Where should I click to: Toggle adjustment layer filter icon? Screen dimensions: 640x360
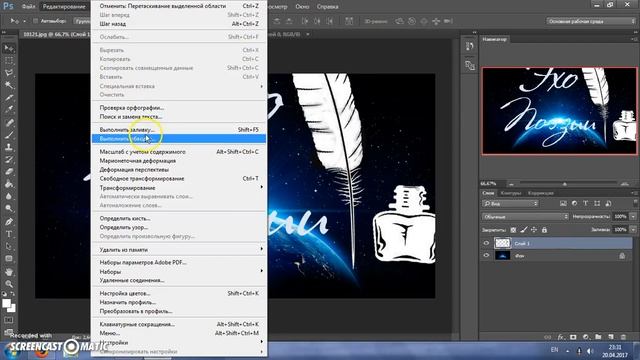pos(574,203)
